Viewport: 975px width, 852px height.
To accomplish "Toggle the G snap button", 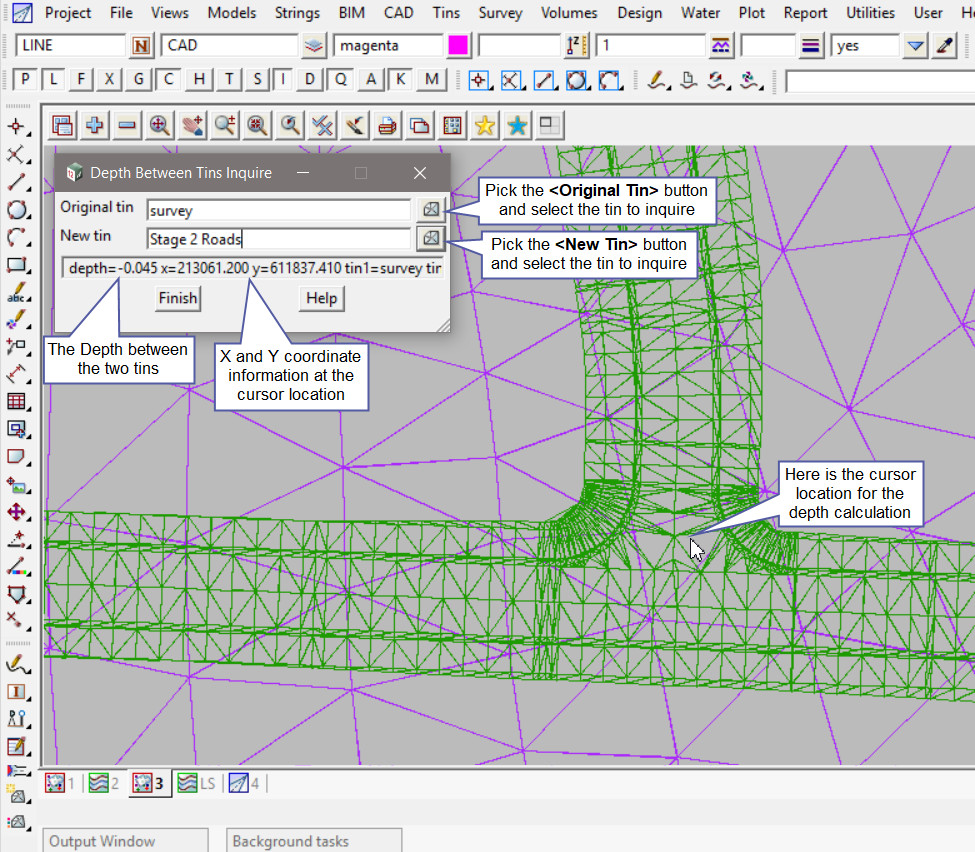I will click(x=139, y=80).
